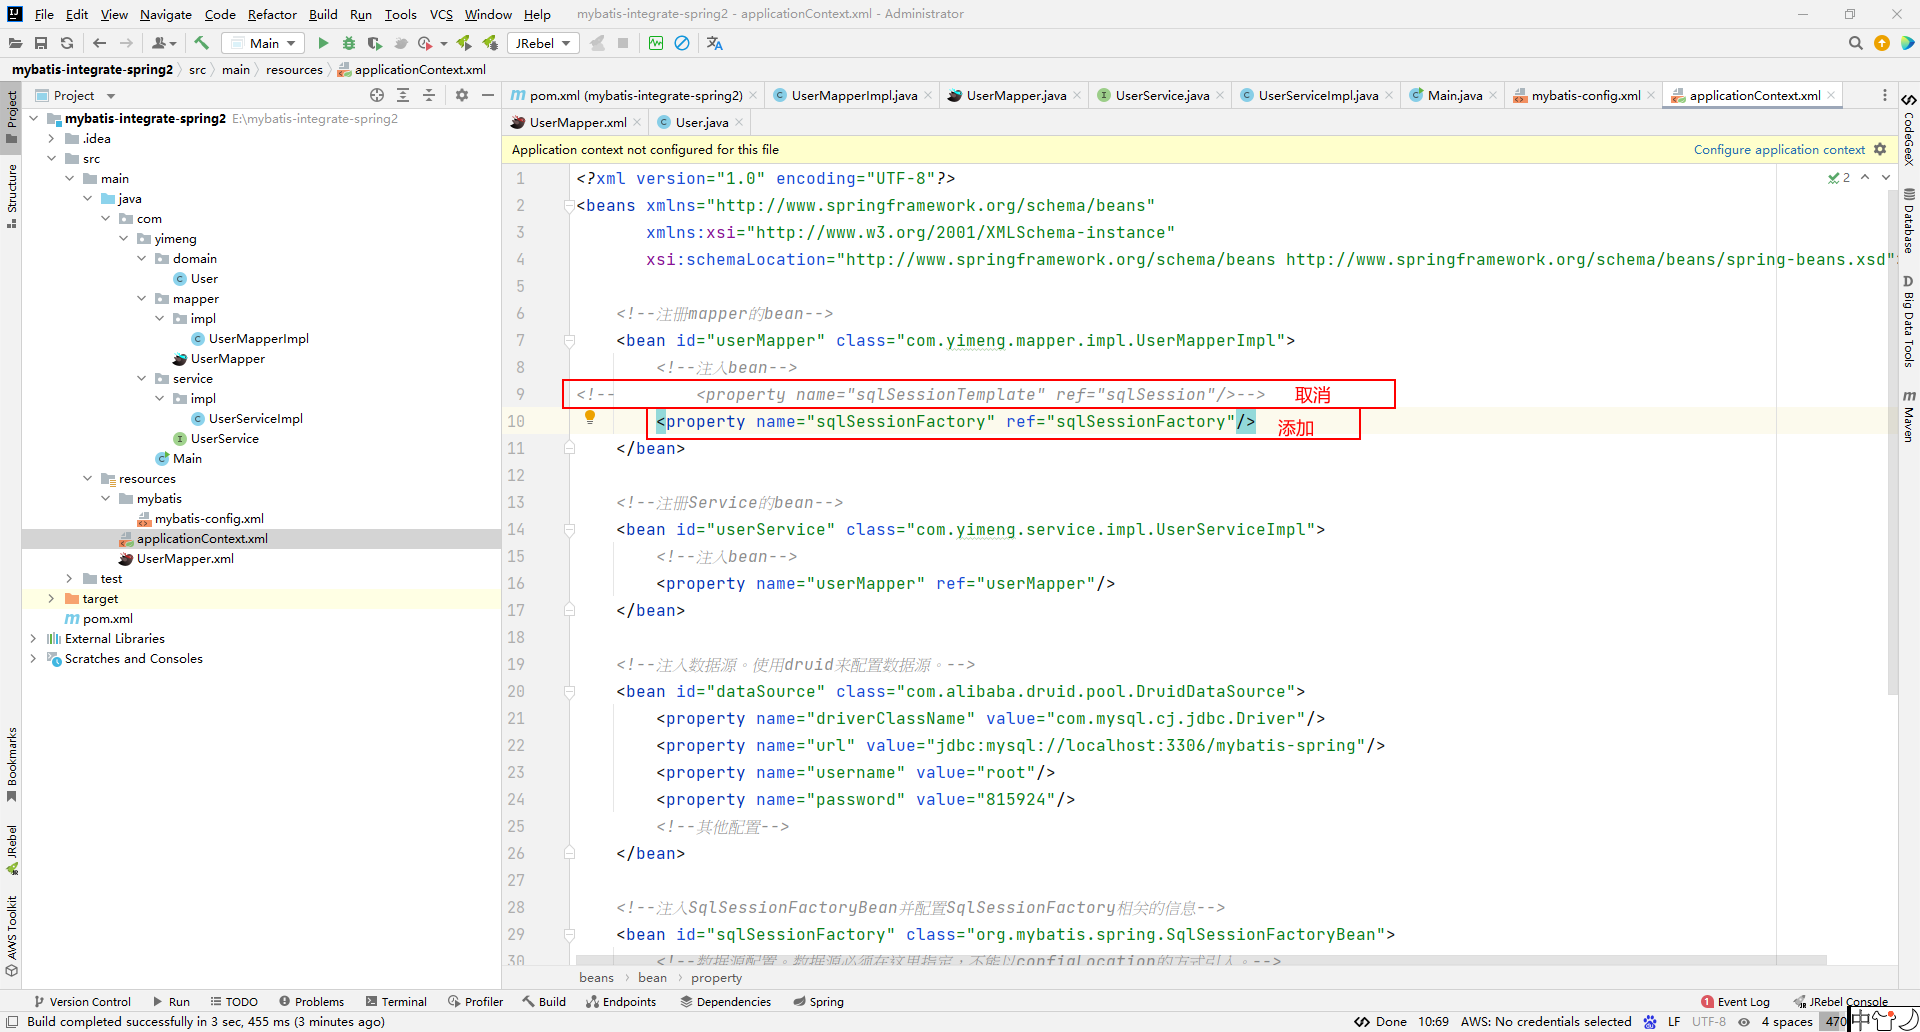This screenshot has width=1920, height=1032.
Task: Click the Baidu paw icon in status bar
Action: coord(1650,1021)
